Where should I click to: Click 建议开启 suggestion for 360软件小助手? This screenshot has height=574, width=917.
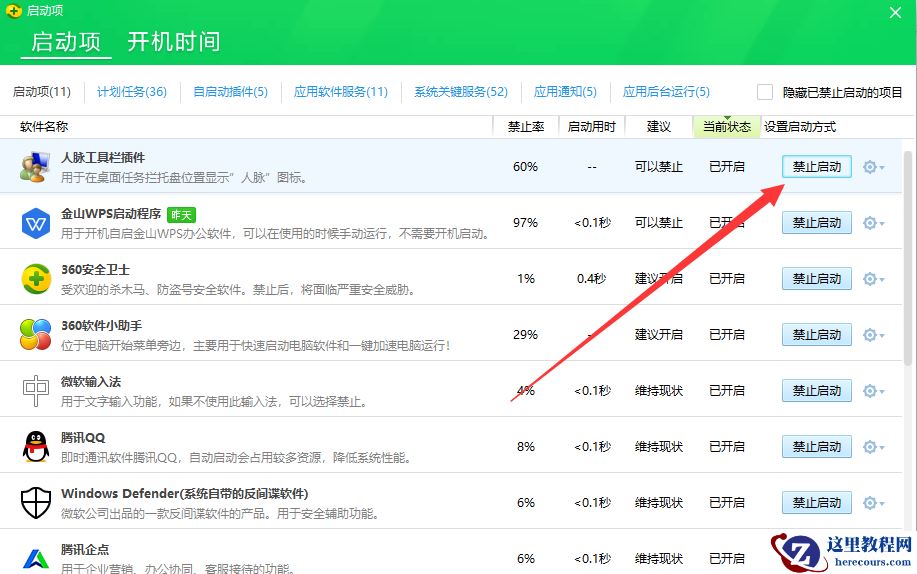(x=659, y=335)
